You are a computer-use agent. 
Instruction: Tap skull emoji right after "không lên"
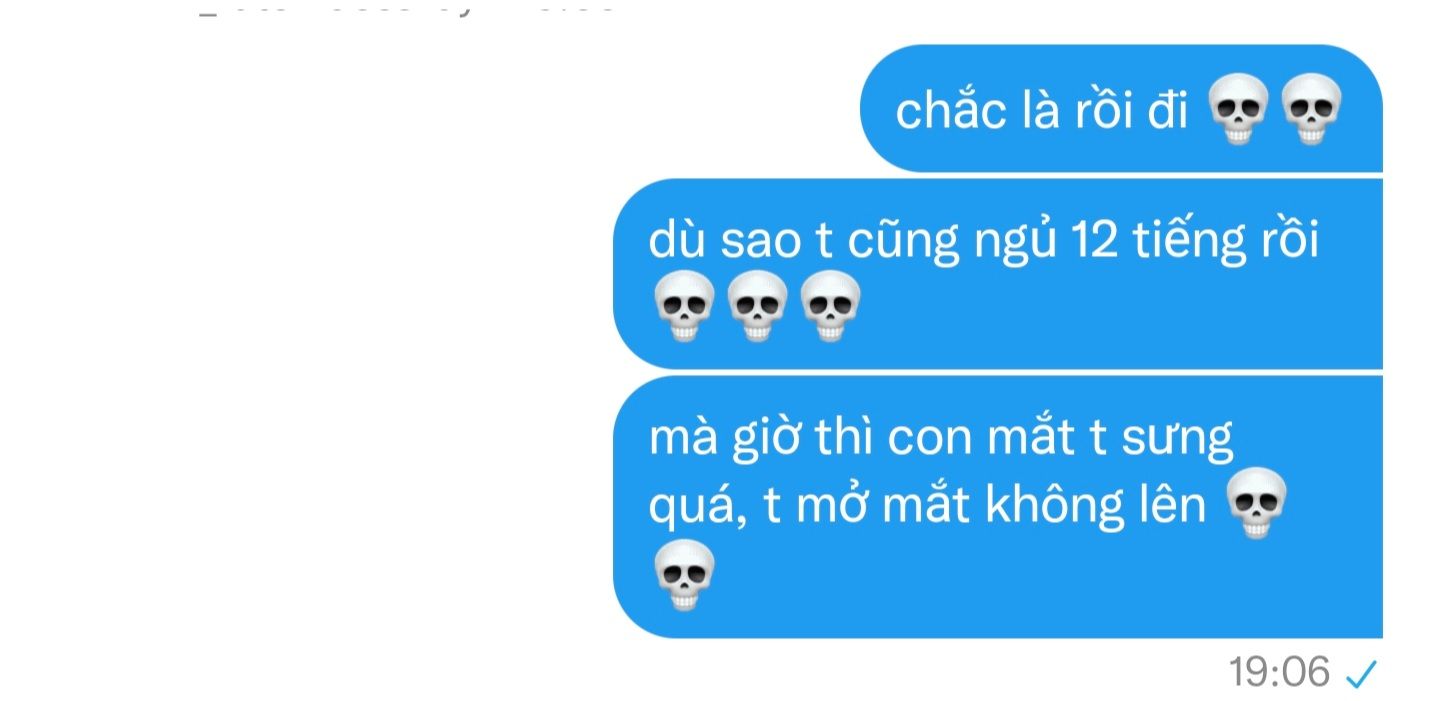[1256, 506]
